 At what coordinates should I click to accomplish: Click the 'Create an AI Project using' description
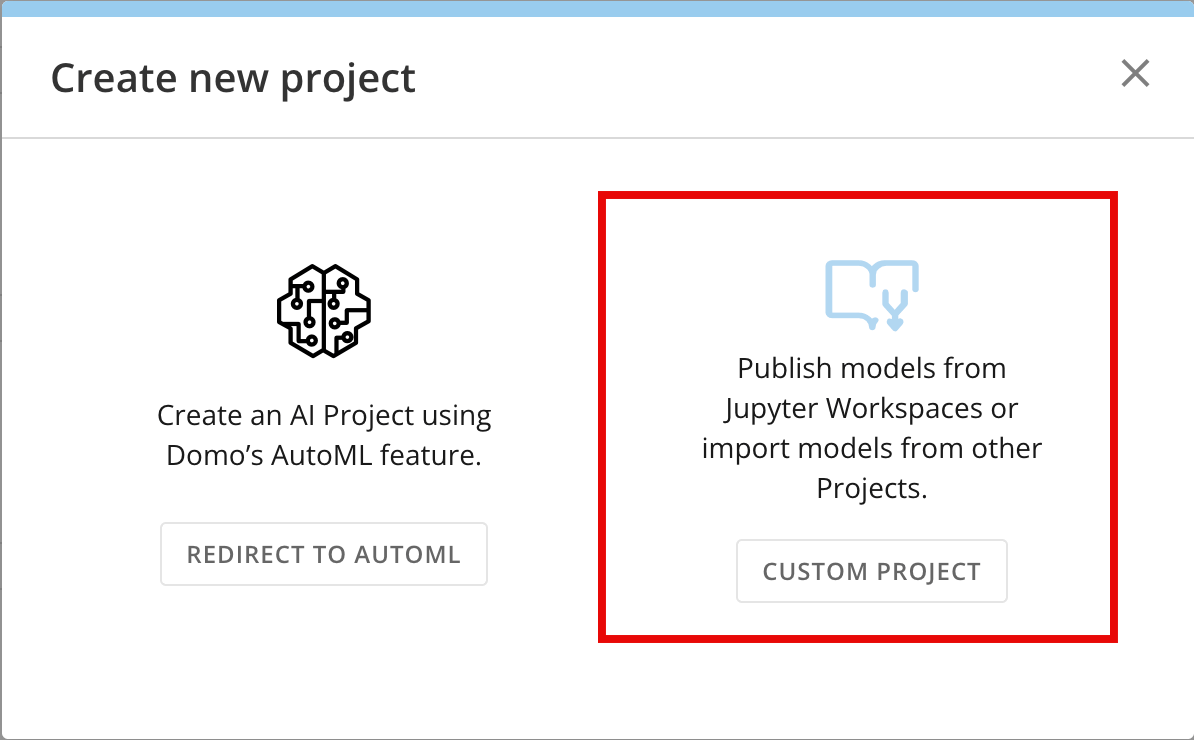tap(324, 435)
